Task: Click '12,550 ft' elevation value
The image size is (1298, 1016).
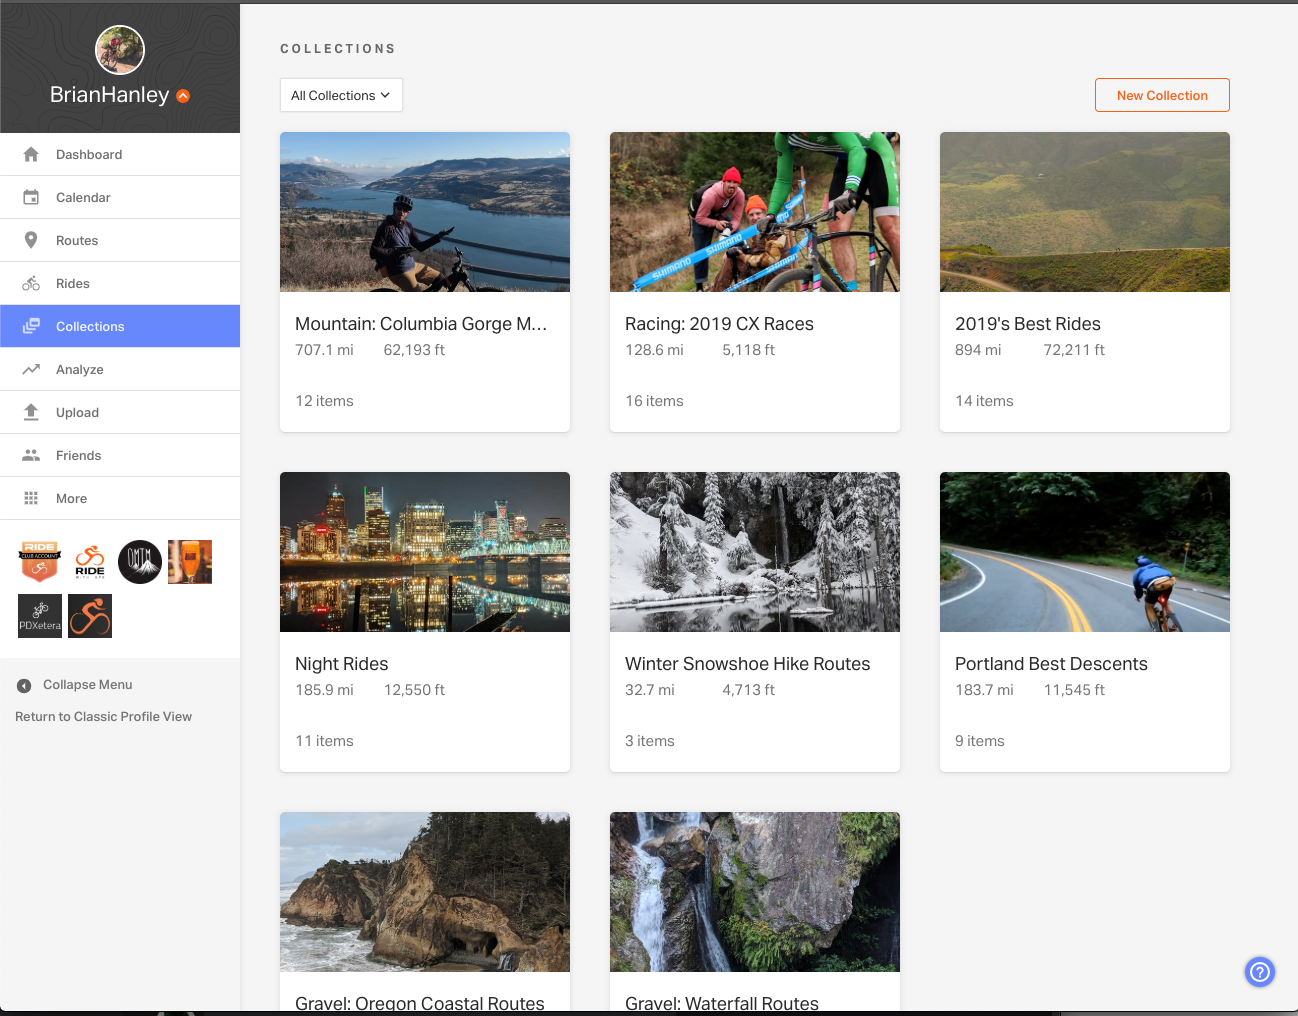Action: 414,690
